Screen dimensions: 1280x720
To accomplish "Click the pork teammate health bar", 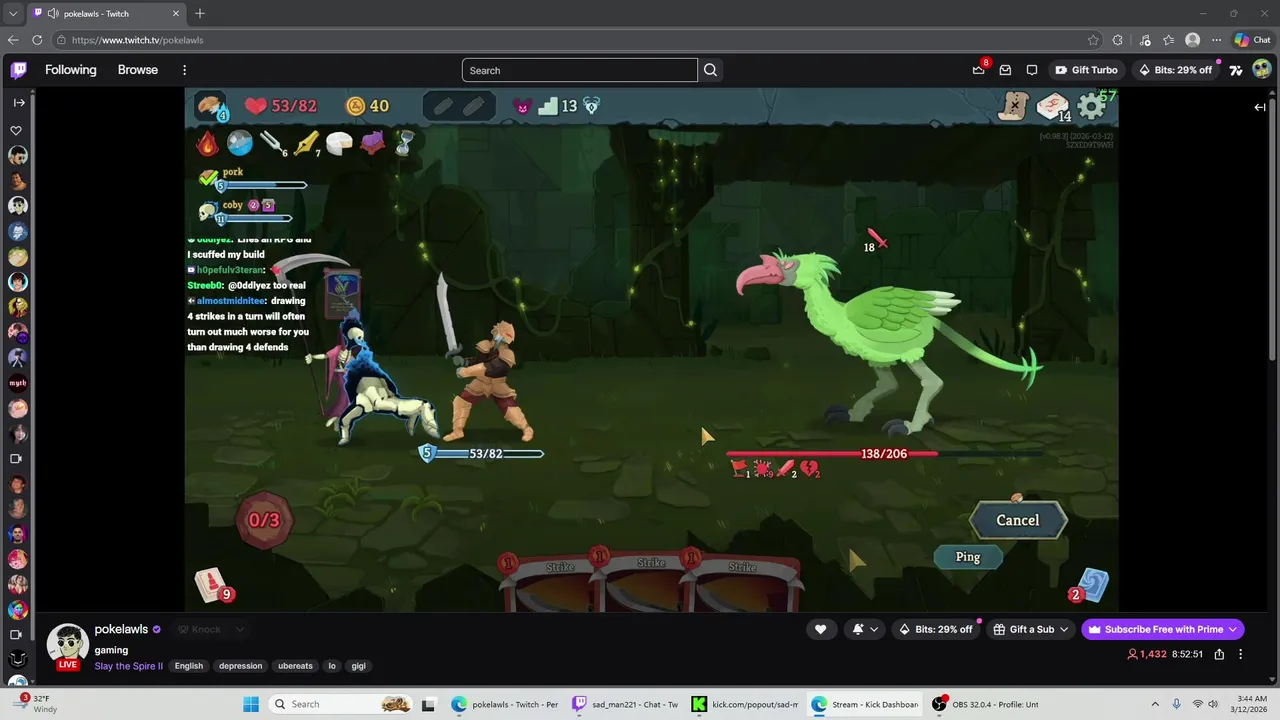I will pyautogui.click(x=262, y=185).
